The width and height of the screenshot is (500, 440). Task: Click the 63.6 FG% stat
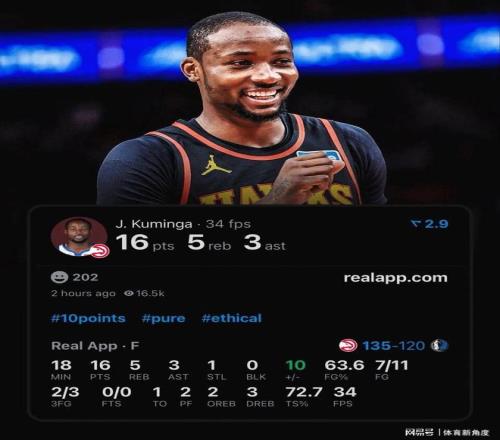344,369
